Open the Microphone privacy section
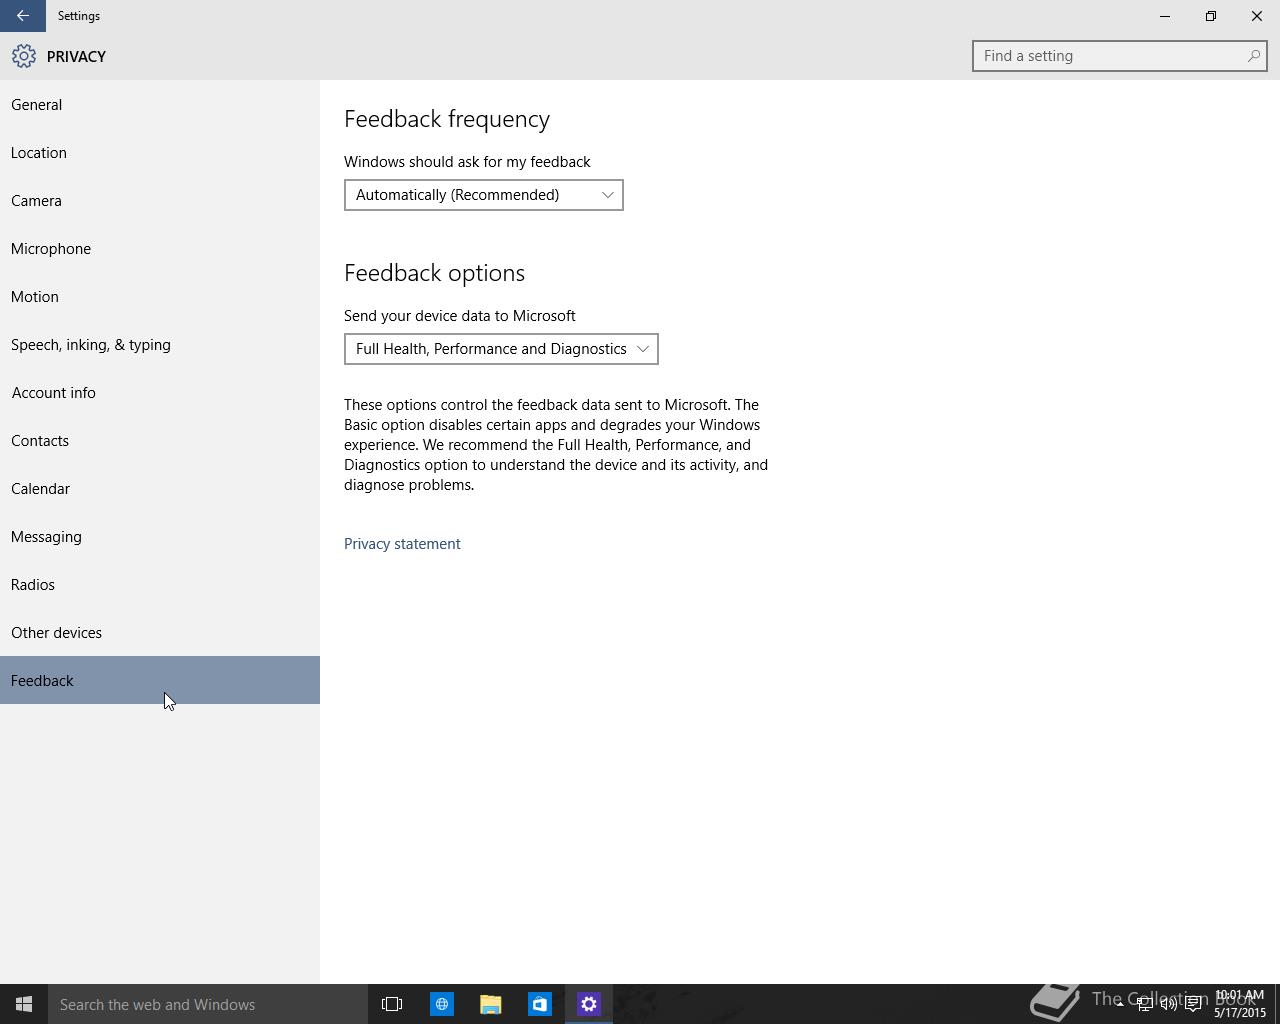The height and width of the screenshot is (1024, 1280). (x=160, y=248)
